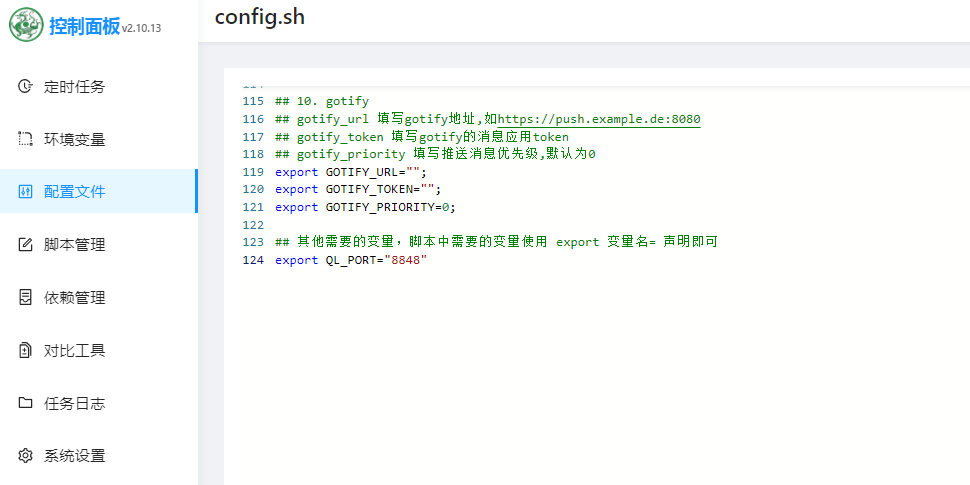
Task: Go to 依赖管理 in the sidebar
Action: click(x=99, y=298)
